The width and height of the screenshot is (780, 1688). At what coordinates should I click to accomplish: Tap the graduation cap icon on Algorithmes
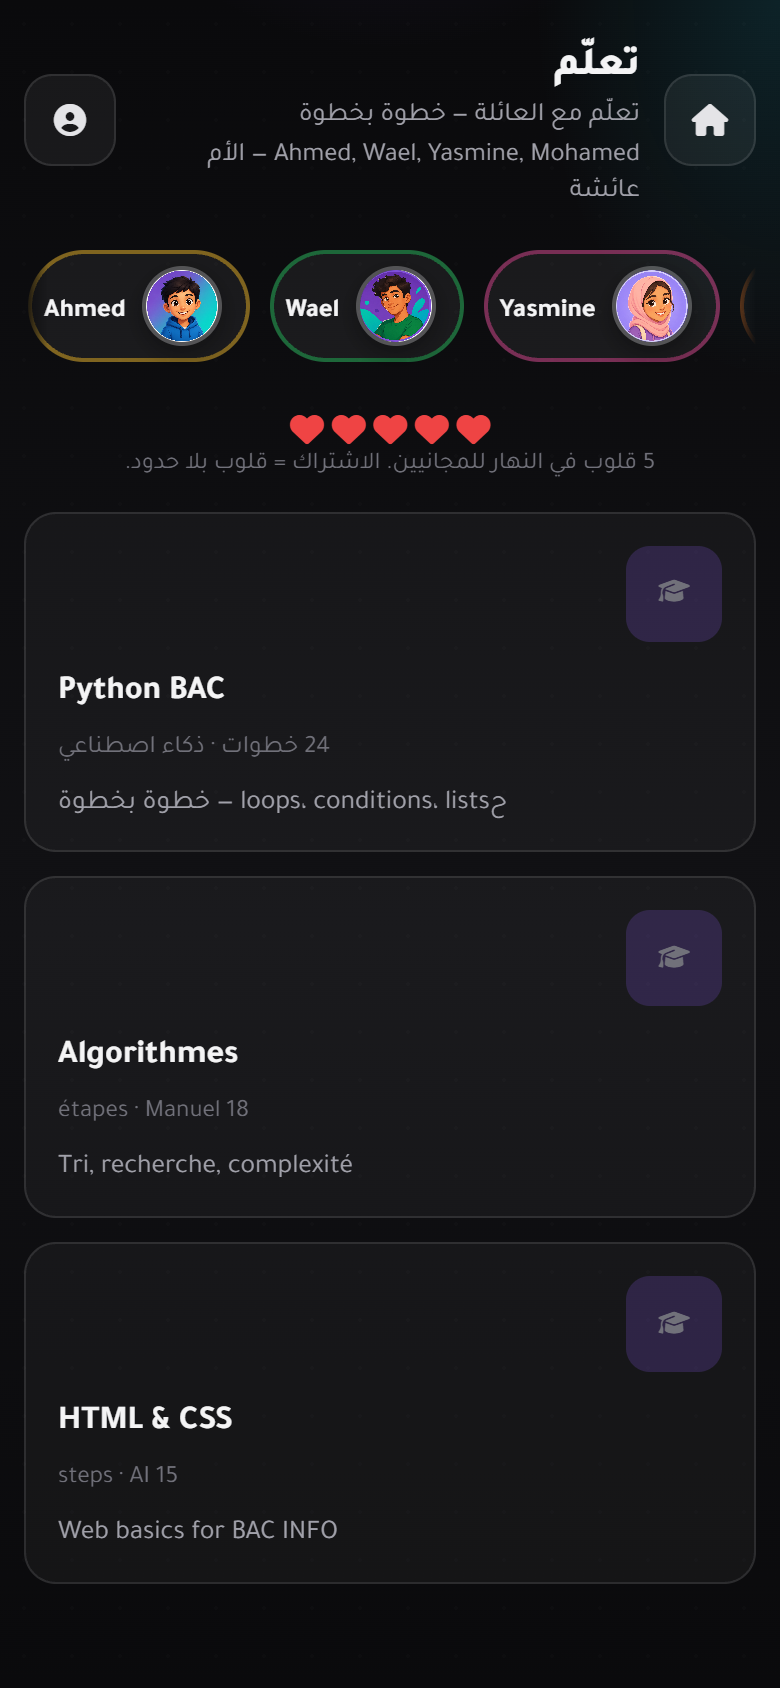(674, 958)
